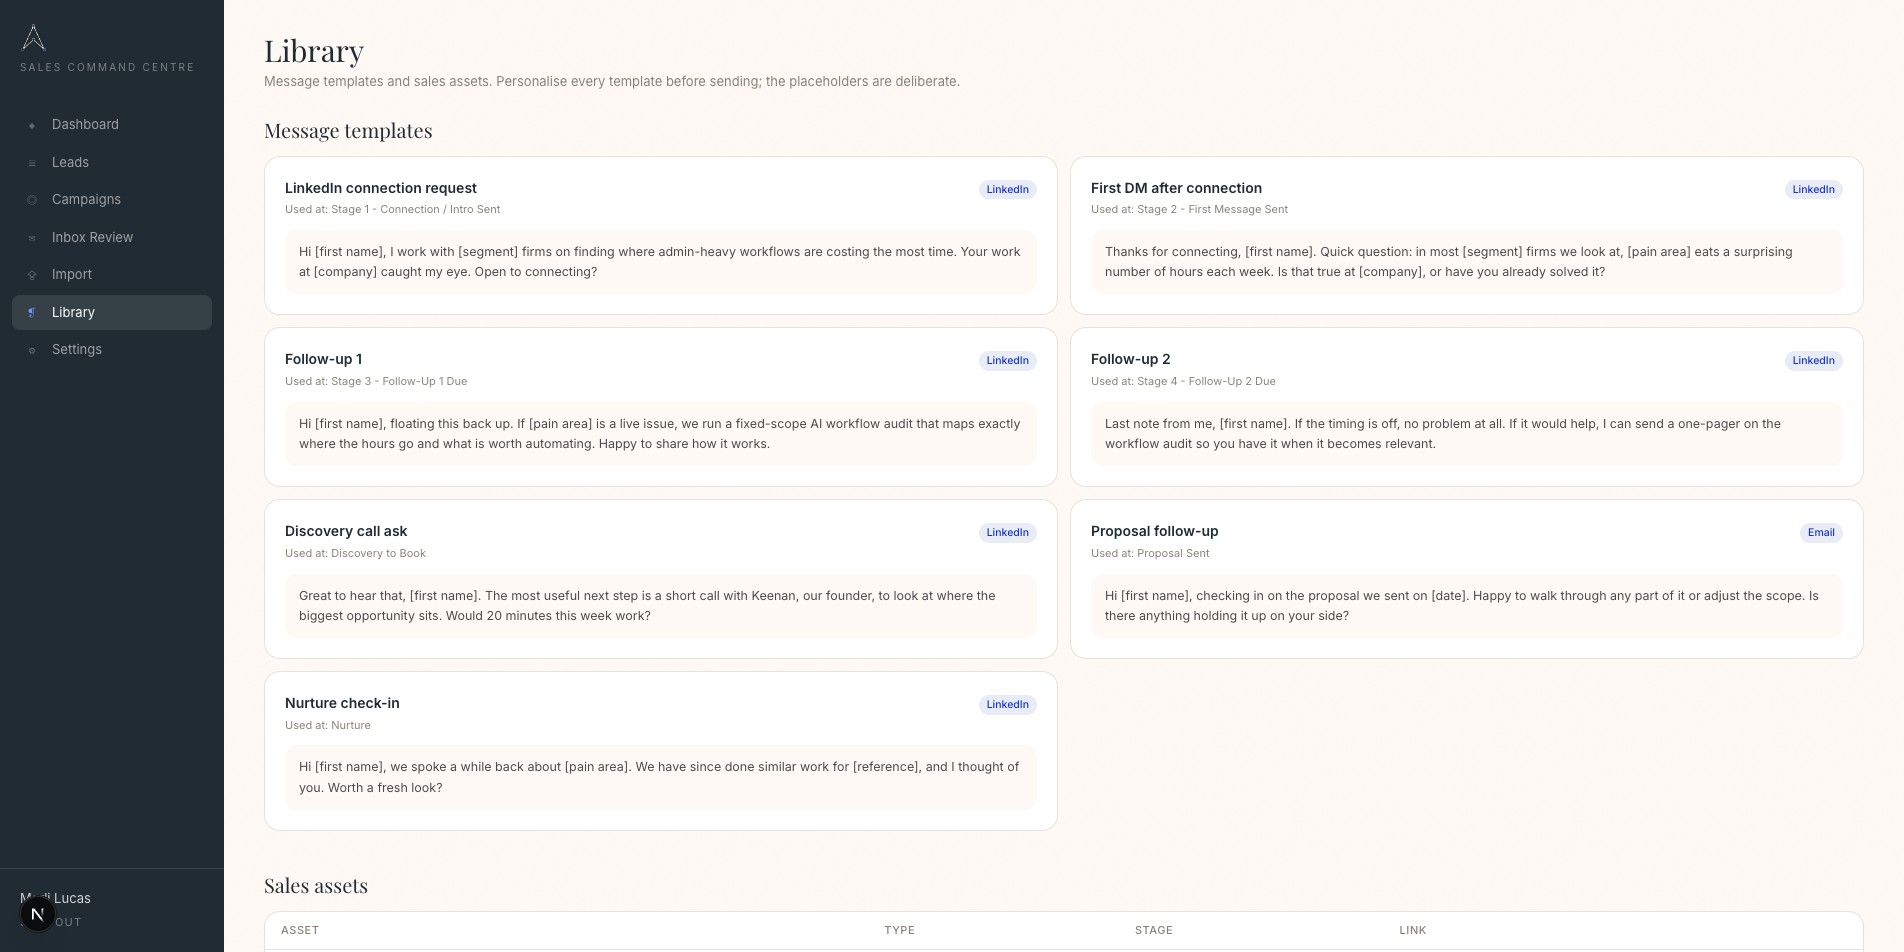Click 'Used at: Proposal Sent' text
The width and height of the screenshot is (1904, 952).
tap(1150, 553)
